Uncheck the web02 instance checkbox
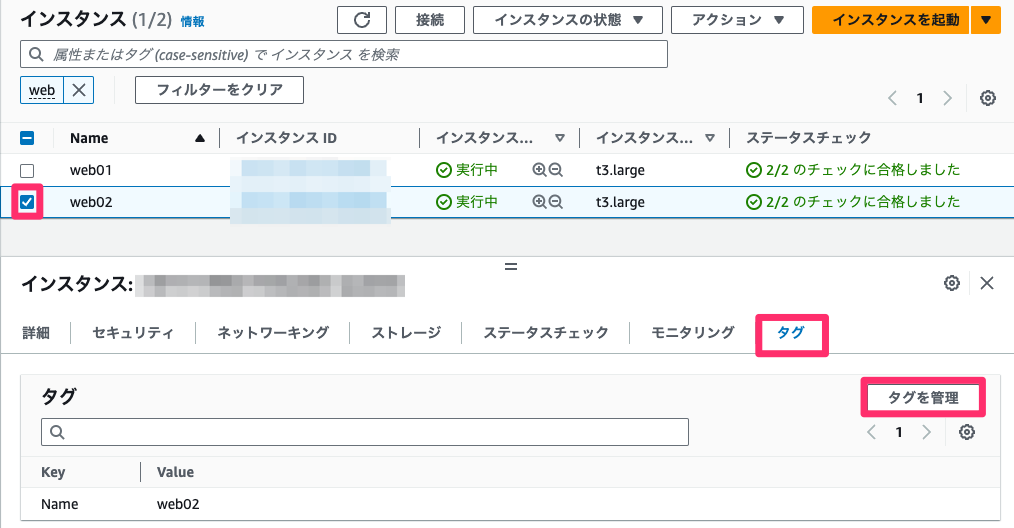The width and height of the screenshot is (1014, 528). (x=27, y=202)
